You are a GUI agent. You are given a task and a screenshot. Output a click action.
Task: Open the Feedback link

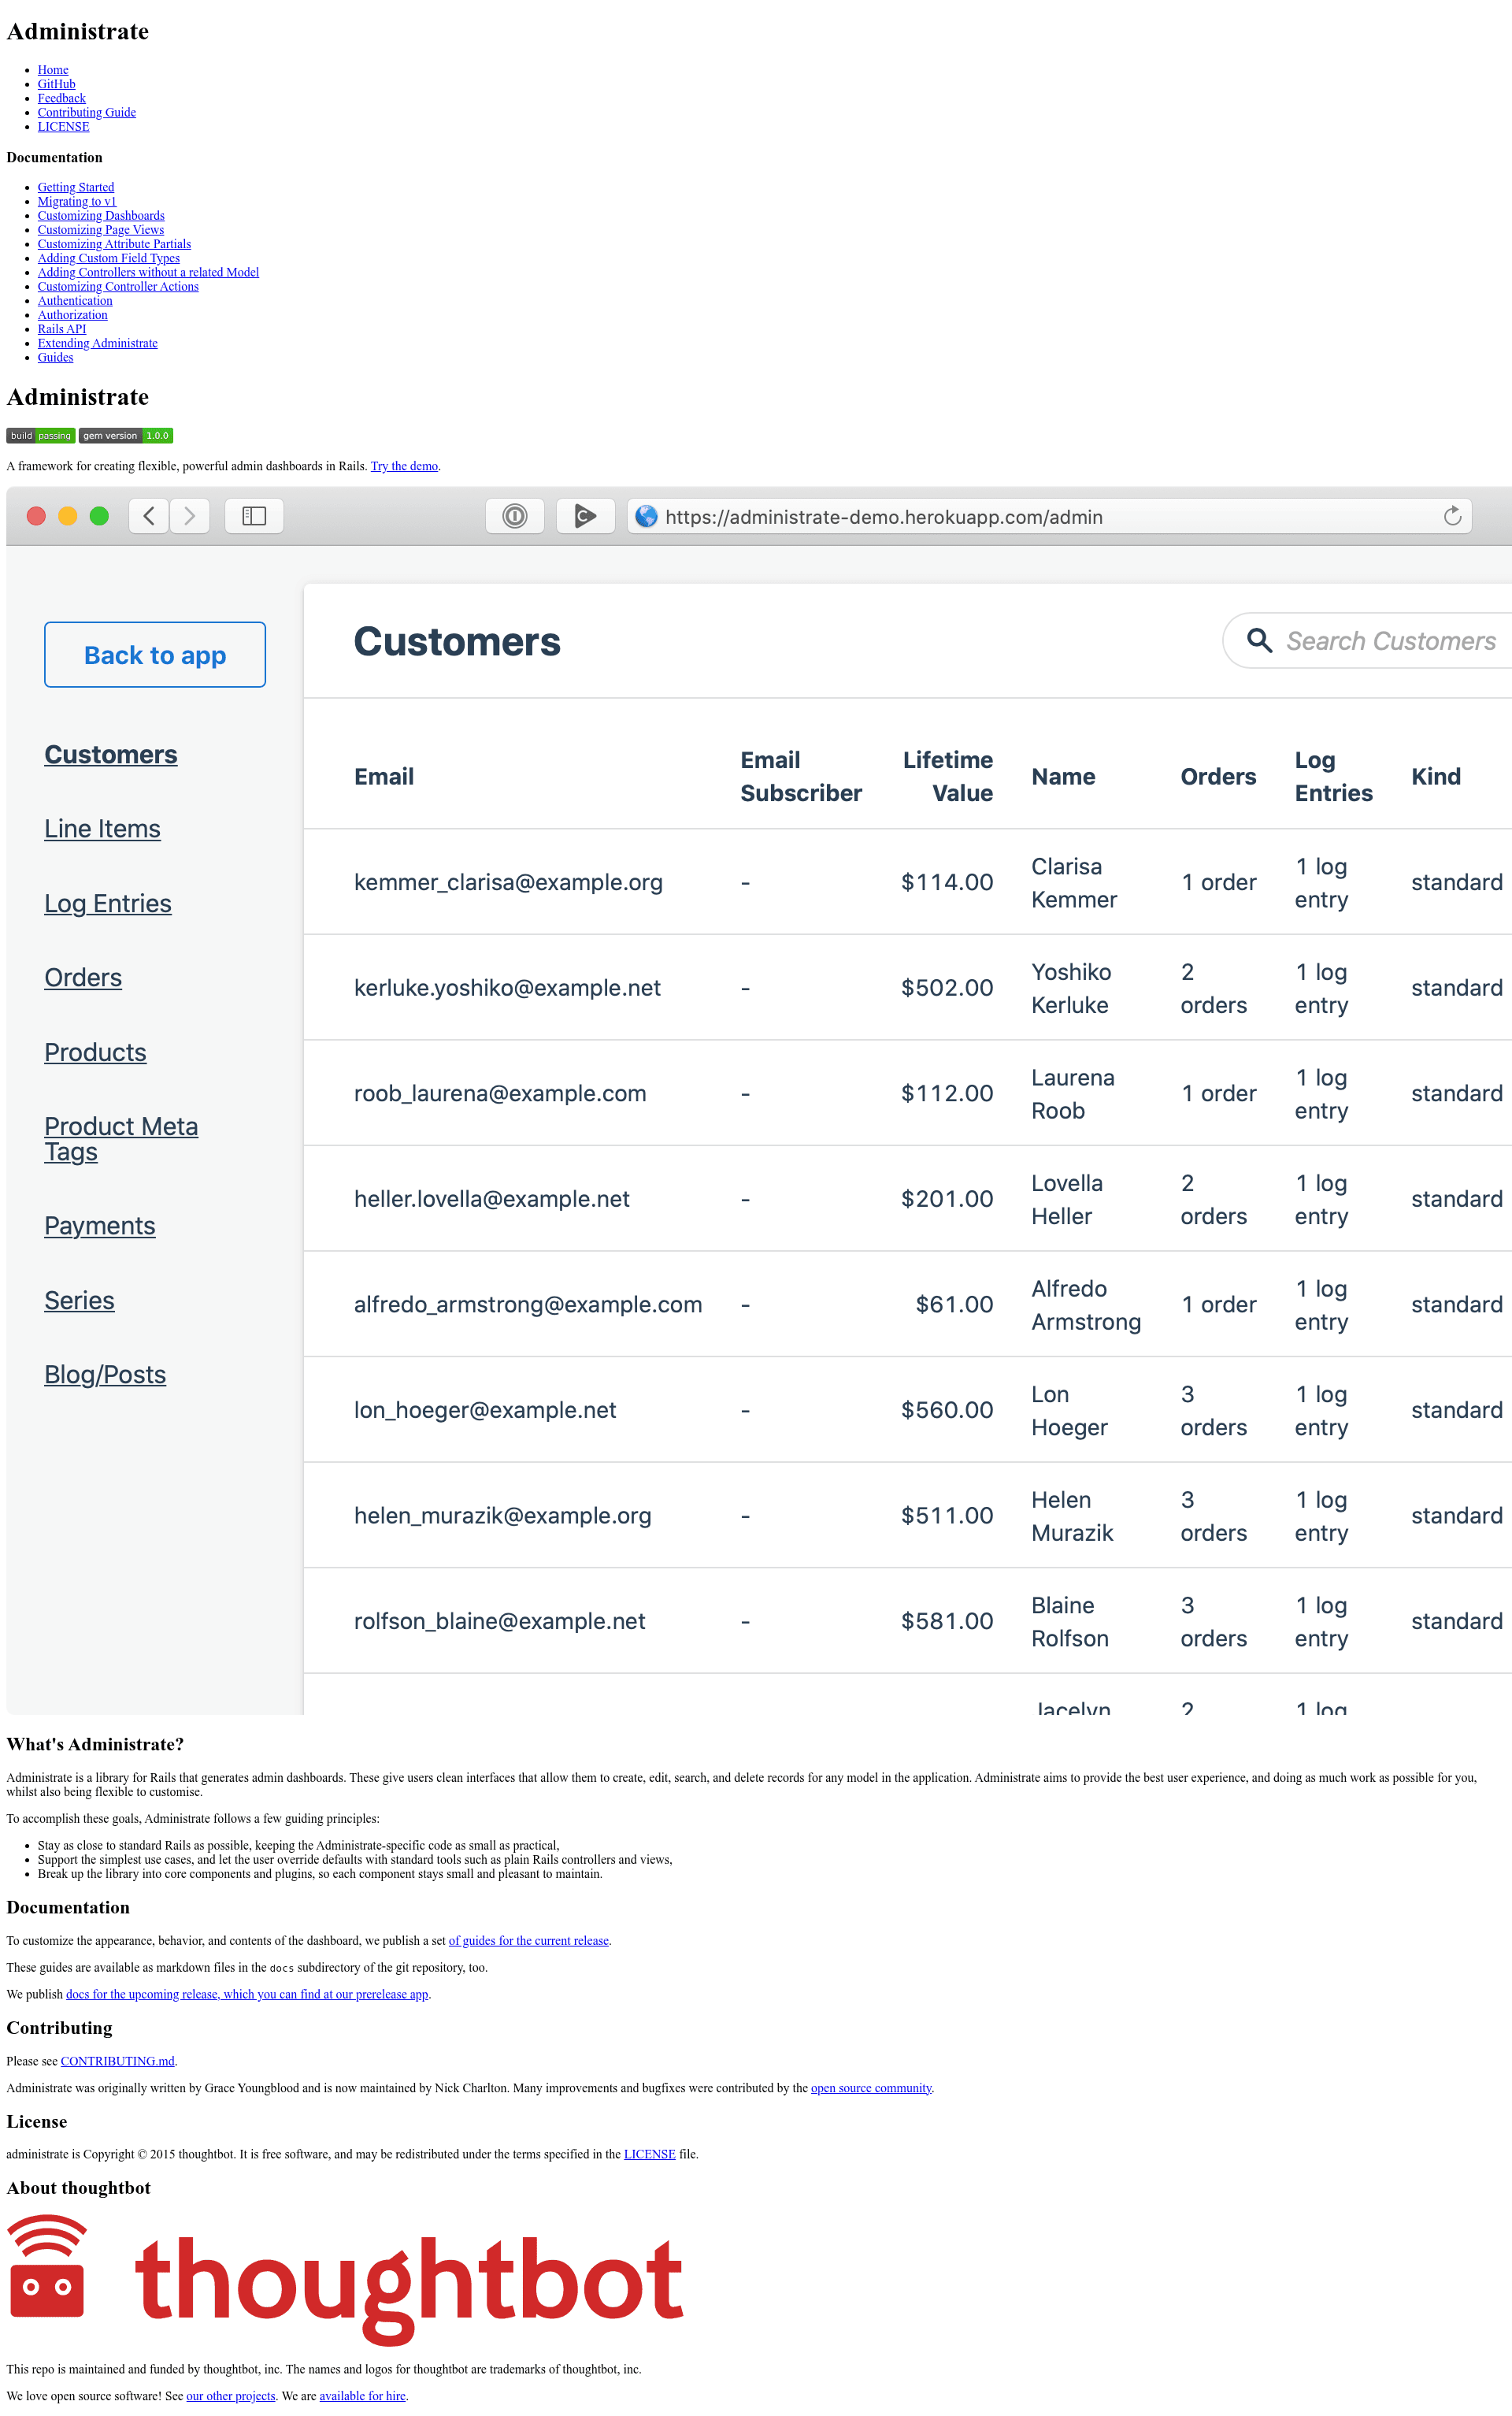coord(61,98)
